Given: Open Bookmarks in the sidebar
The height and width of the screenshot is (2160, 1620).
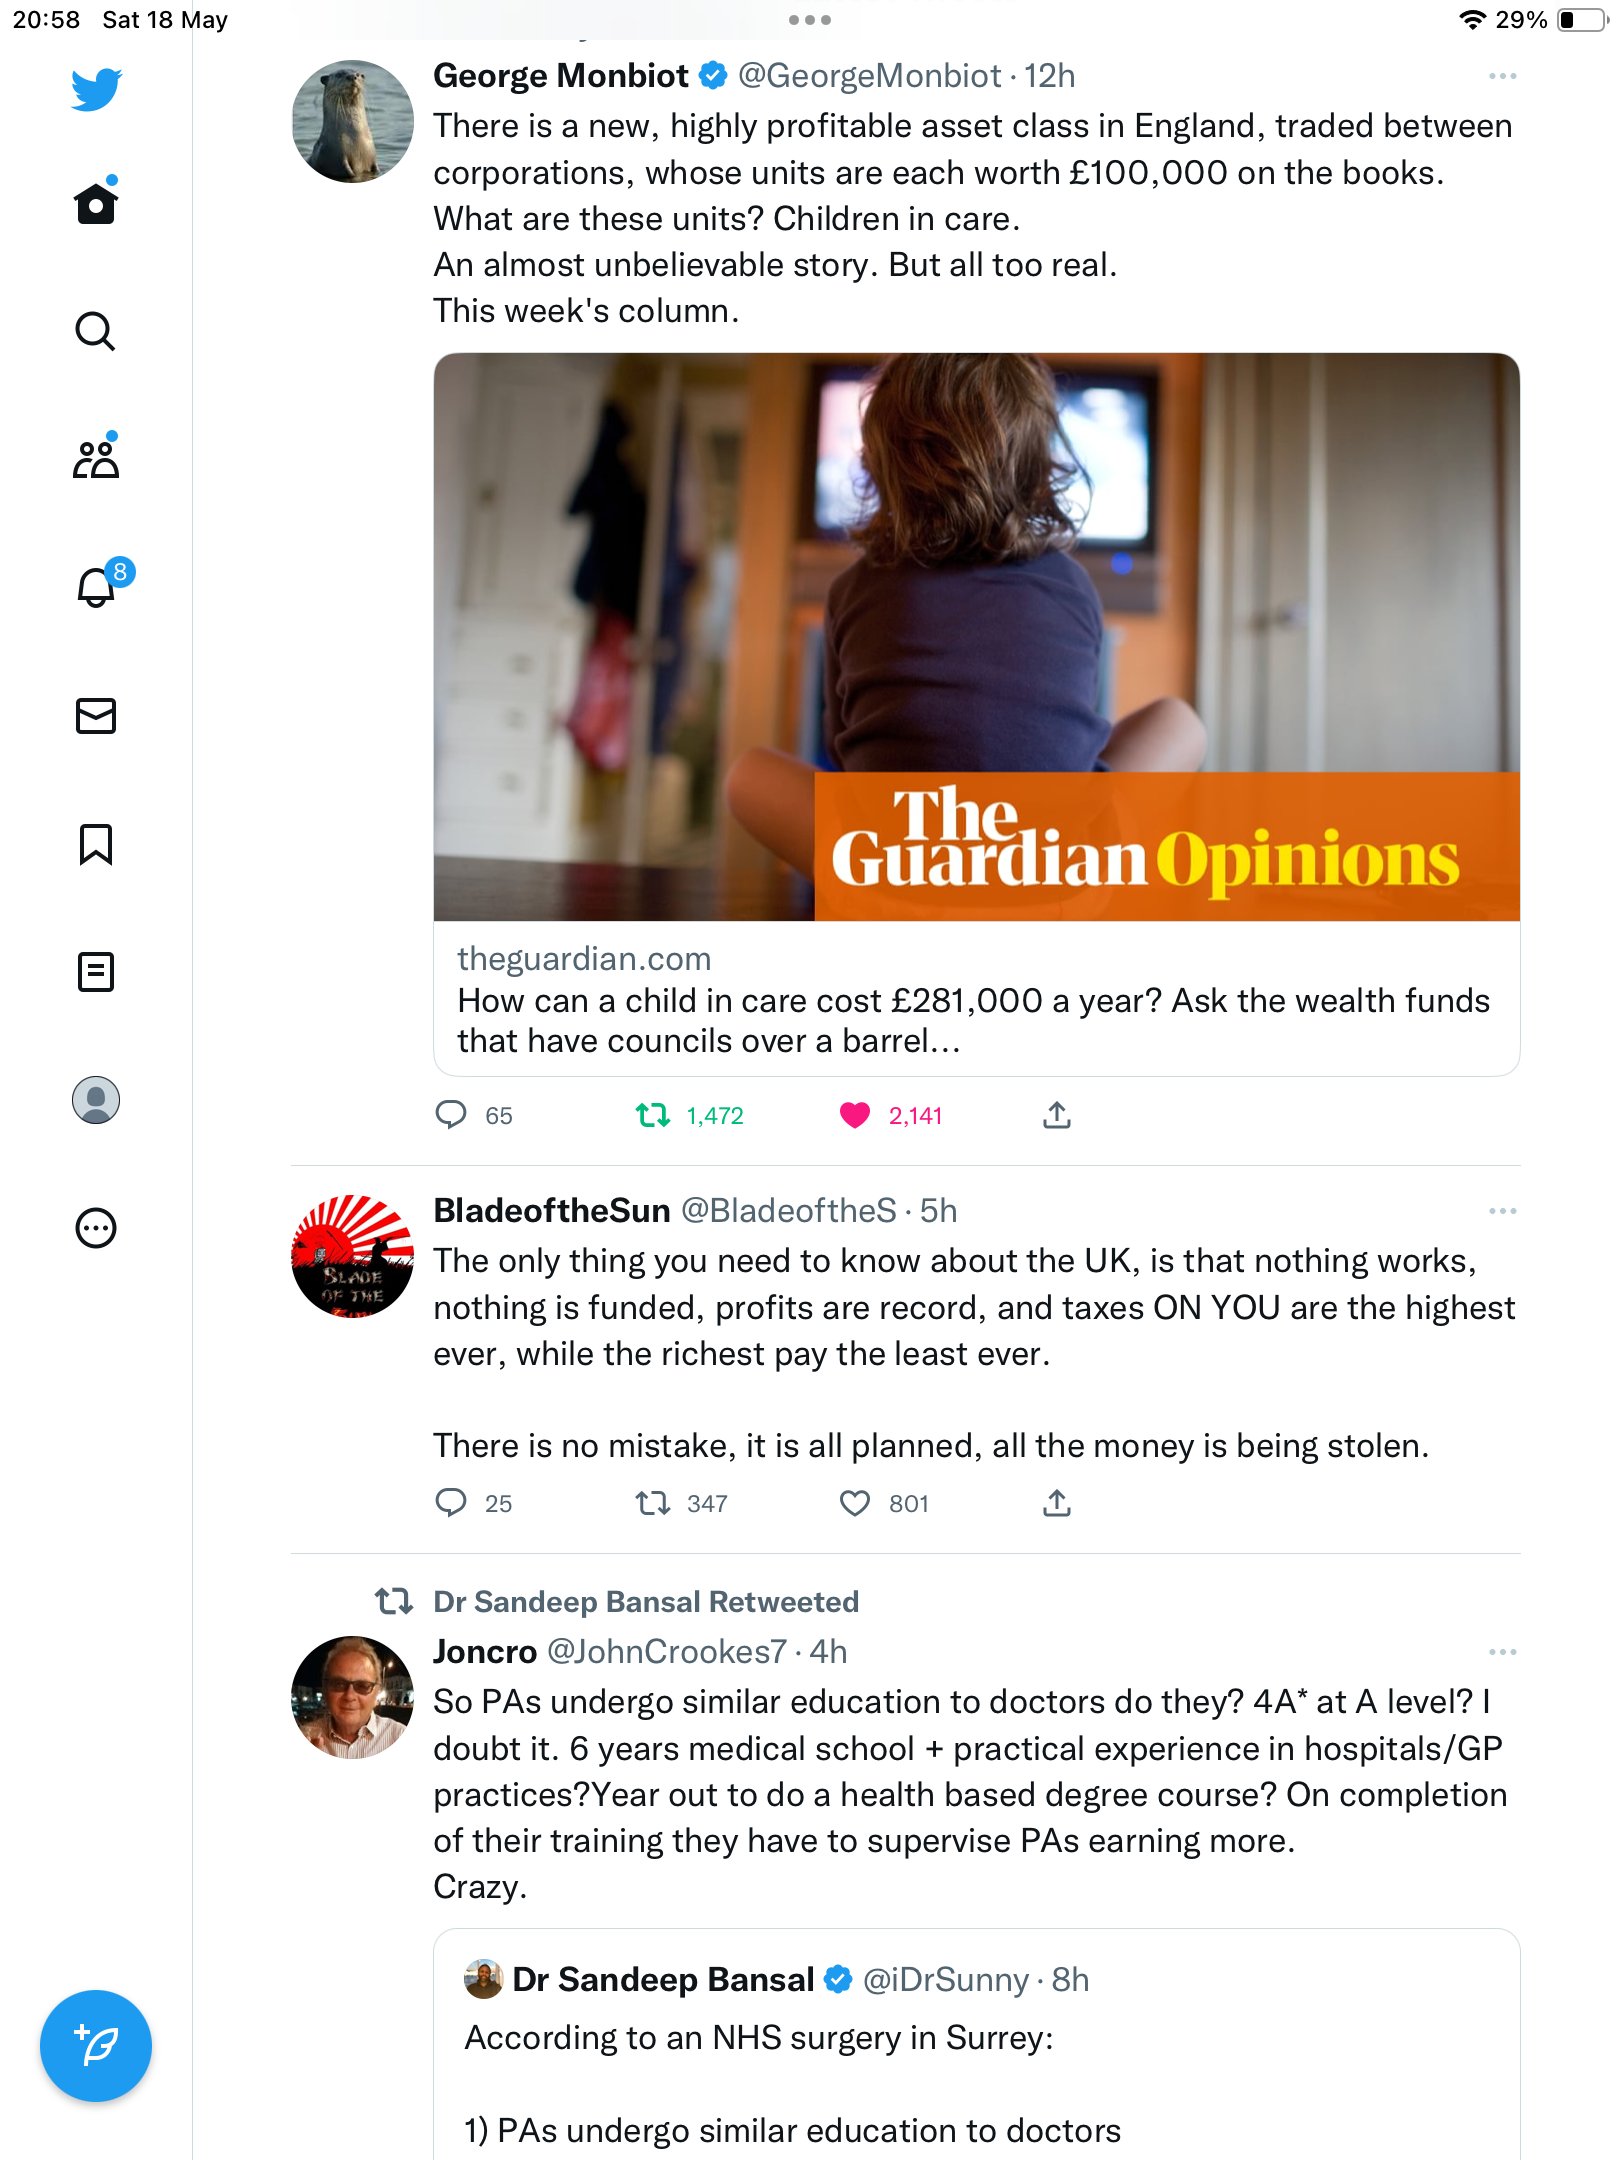Looking at the screenshot, I should (x=96, y=844).
